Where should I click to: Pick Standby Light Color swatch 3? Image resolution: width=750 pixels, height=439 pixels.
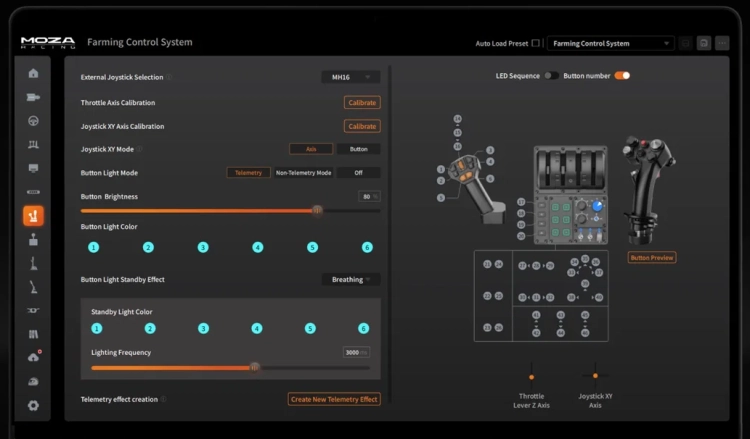pyautogui.click(x=203, y=329)
